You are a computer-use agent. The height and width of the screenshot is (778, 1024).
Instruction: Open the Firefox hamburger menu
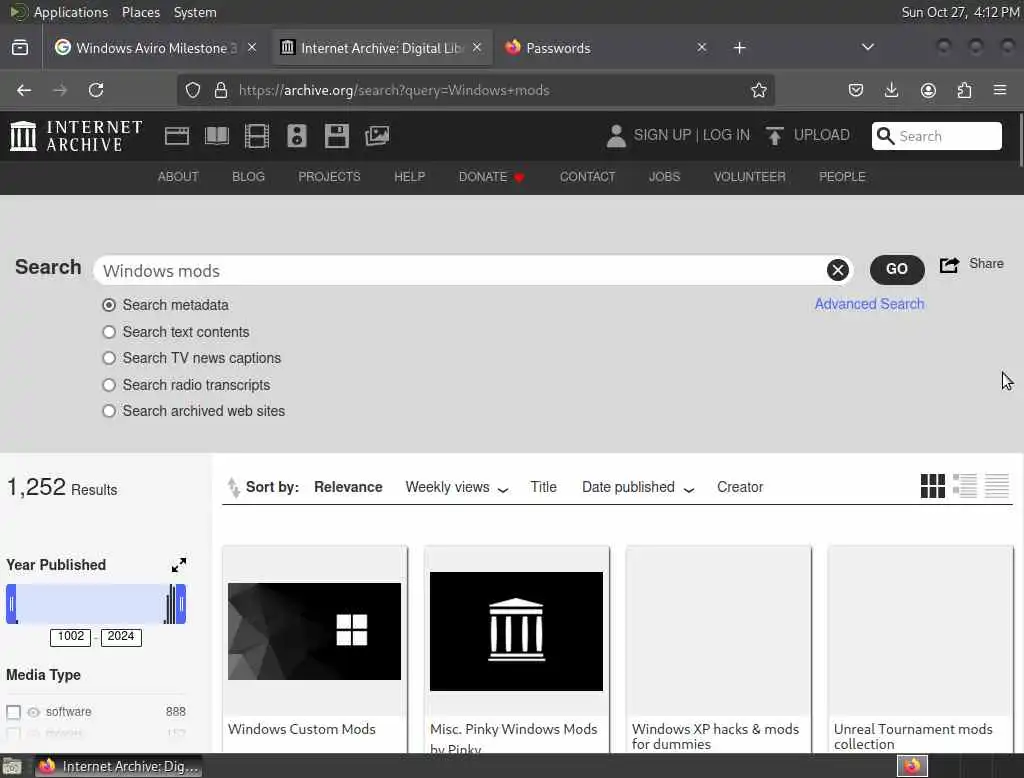click(x=1000, y=90)
